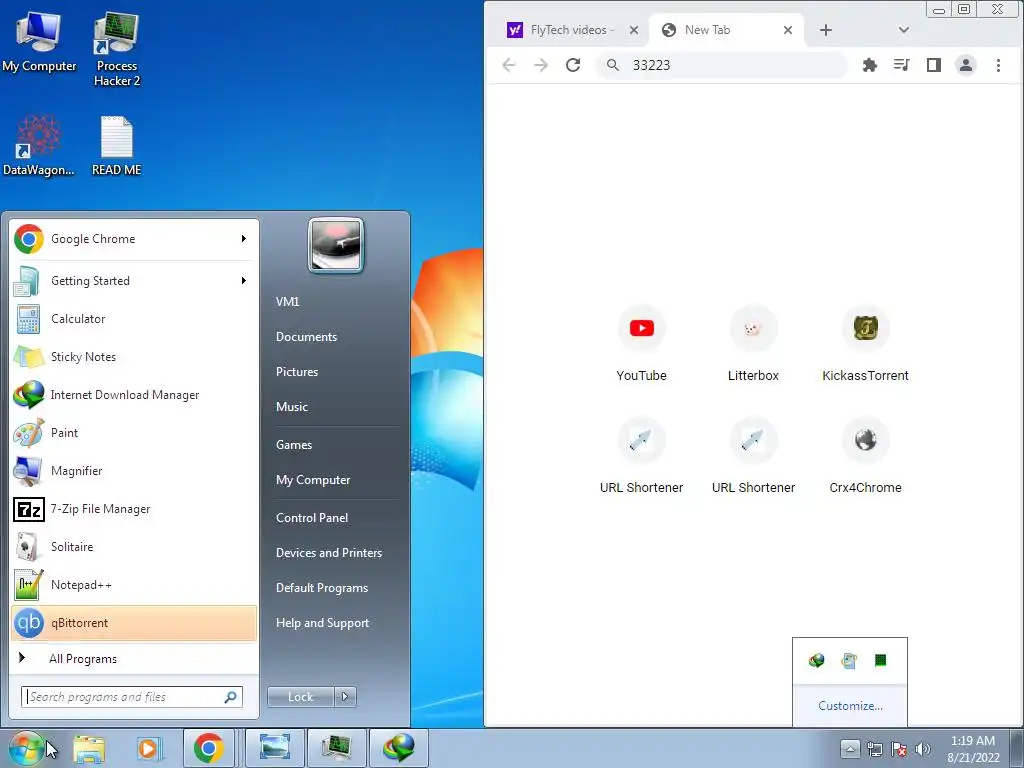Expand Google Chrome jump list arrow

[x=244, y=239]
